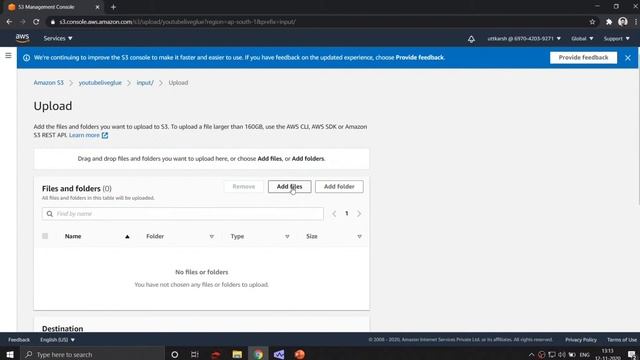640x360 pixels.
Task: Open the Global region dropdown
Action: (582, 38)
